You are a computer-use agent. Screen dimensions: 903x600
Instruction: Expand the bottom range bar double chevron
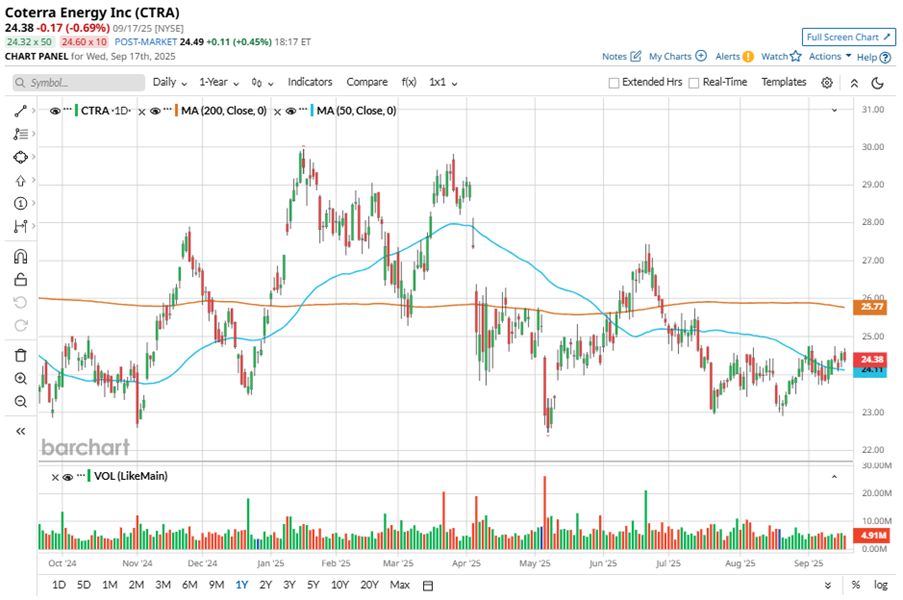pos(828,586)
